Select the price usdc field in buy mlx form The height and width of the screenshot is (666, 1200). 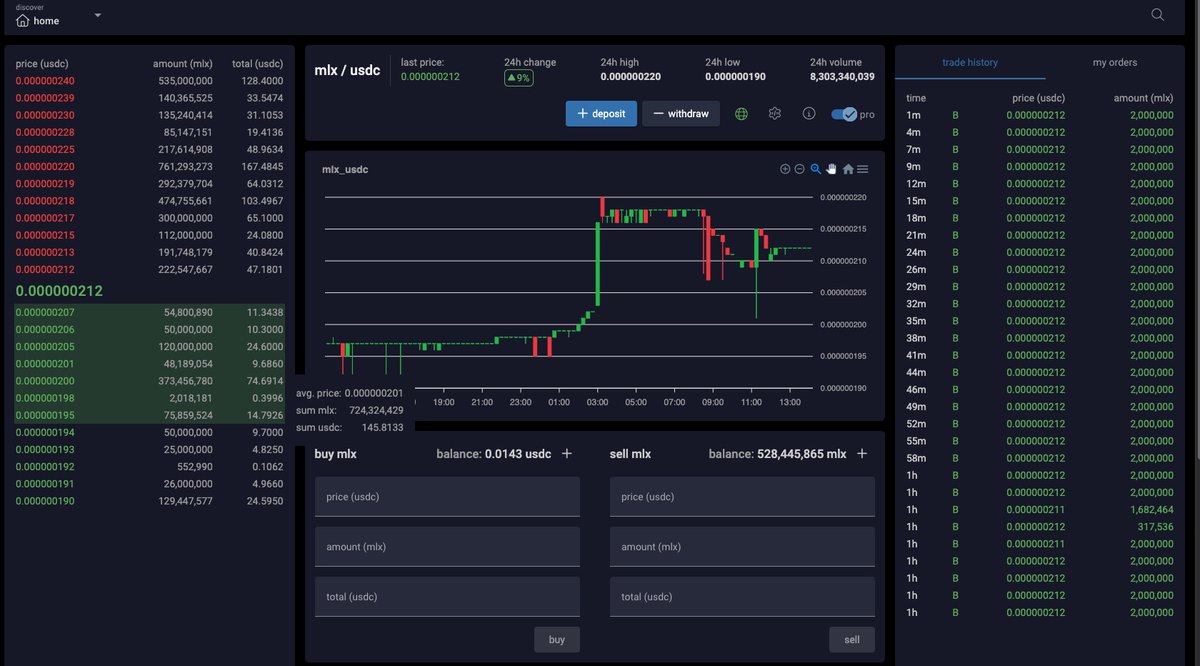[447, 497]
